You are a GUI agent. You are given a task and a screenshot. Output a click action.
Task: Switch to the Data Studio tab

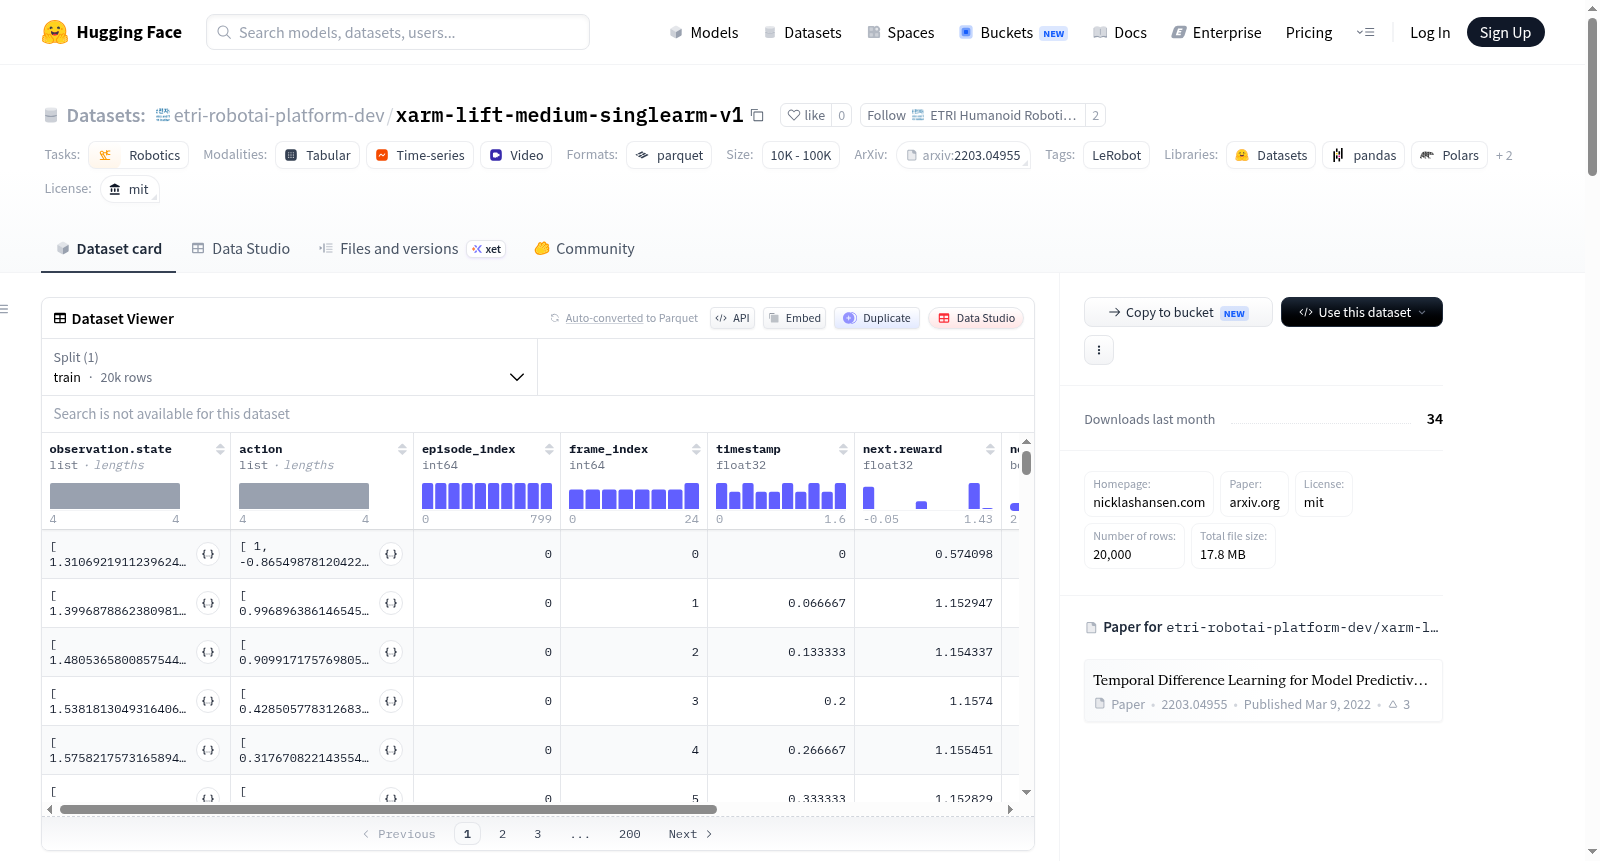241,248
